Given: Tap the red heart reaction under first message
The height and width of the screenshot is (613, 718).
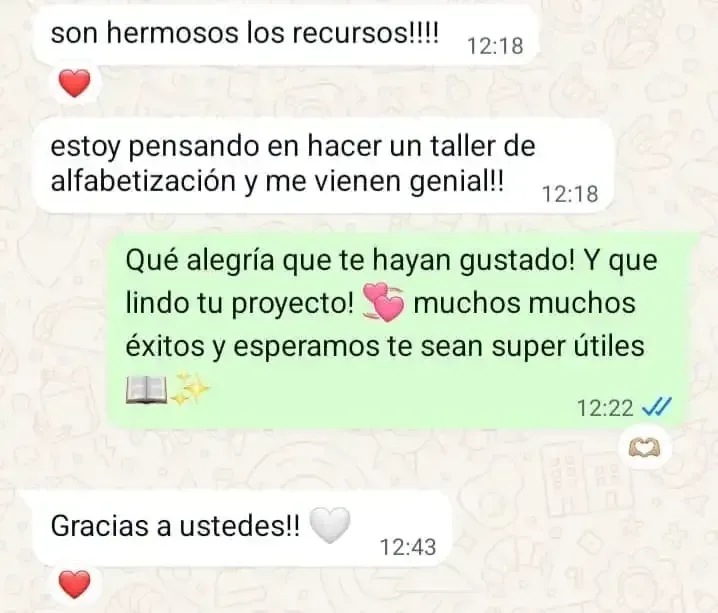Looking at the screenshot, I should click(x=75, y=84).
